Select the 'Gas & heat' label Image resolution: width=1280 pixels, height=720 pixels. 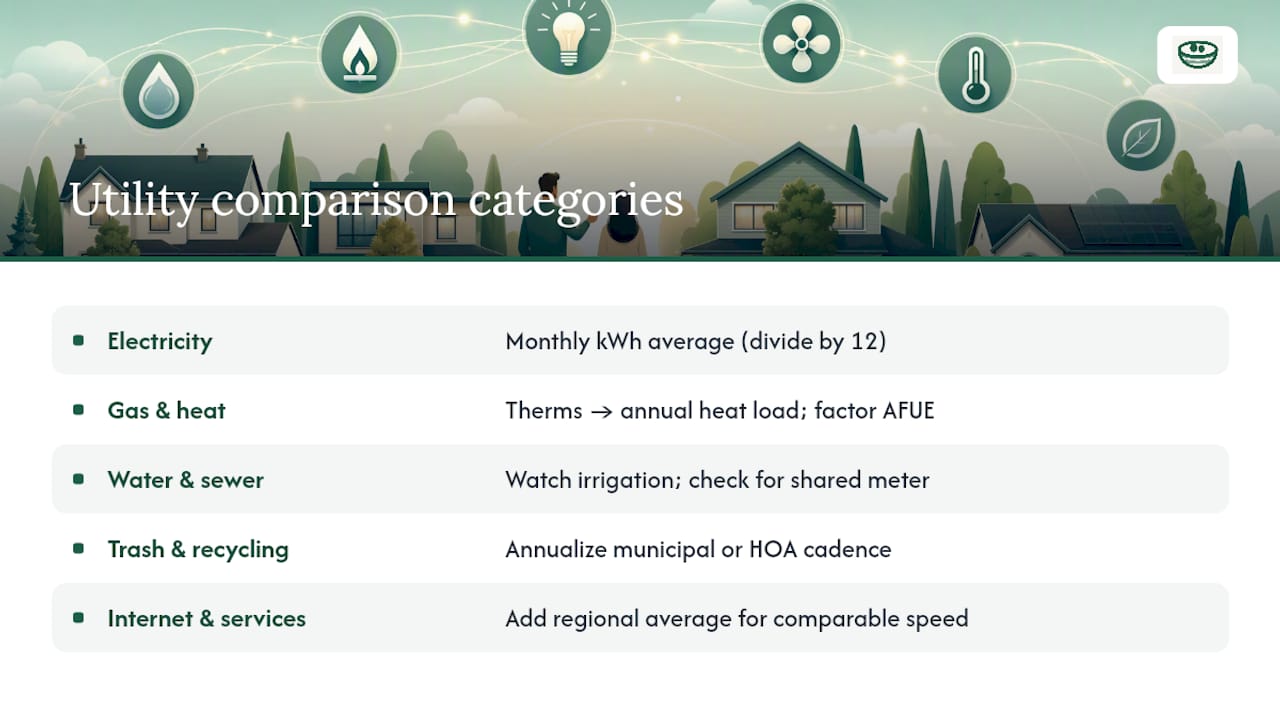(x=167, y=410)
